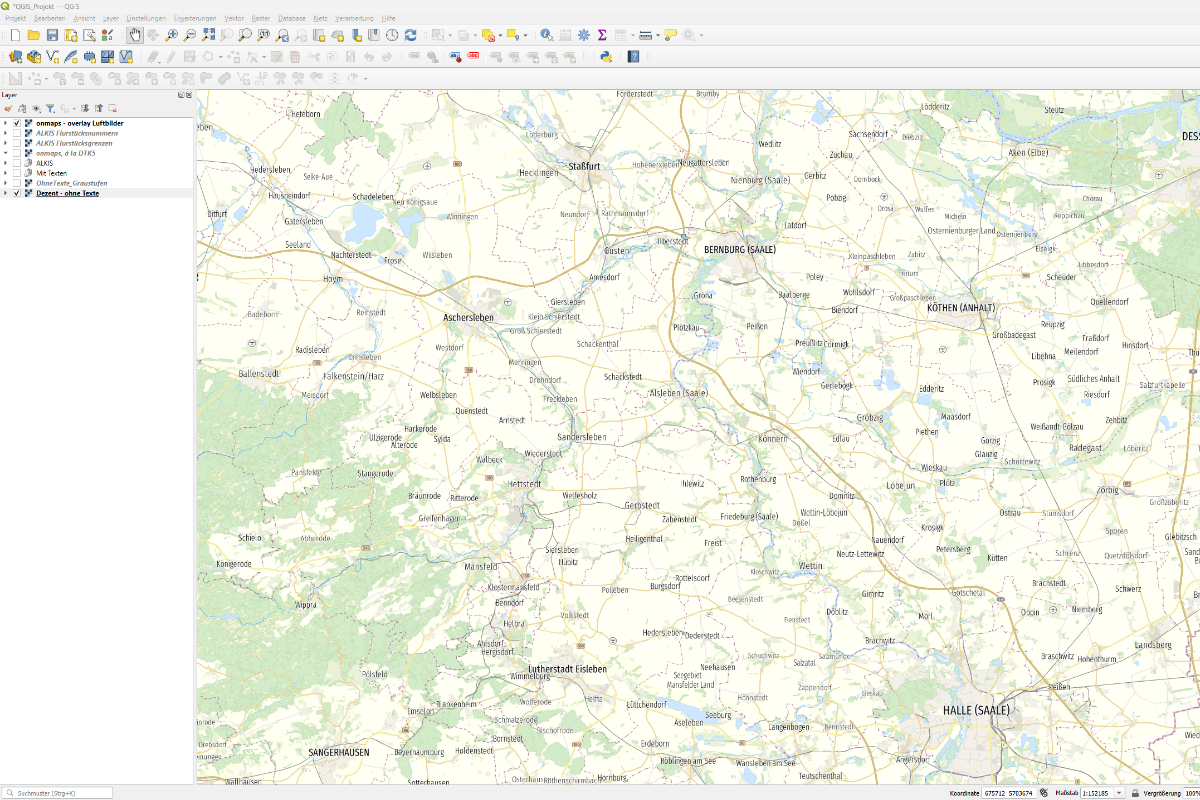Screen dimensions: 1200x800
Task: Zoom to the full map extent
Action: (x=208, y=35)
